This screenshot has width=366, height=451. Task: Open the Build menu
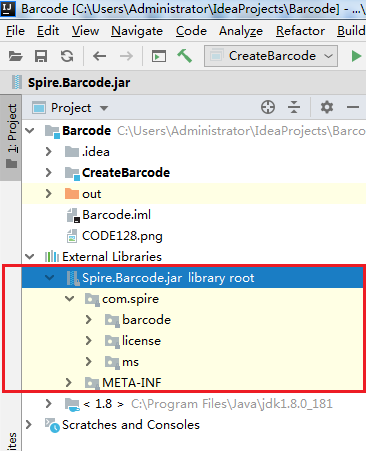tap(351, 31)
